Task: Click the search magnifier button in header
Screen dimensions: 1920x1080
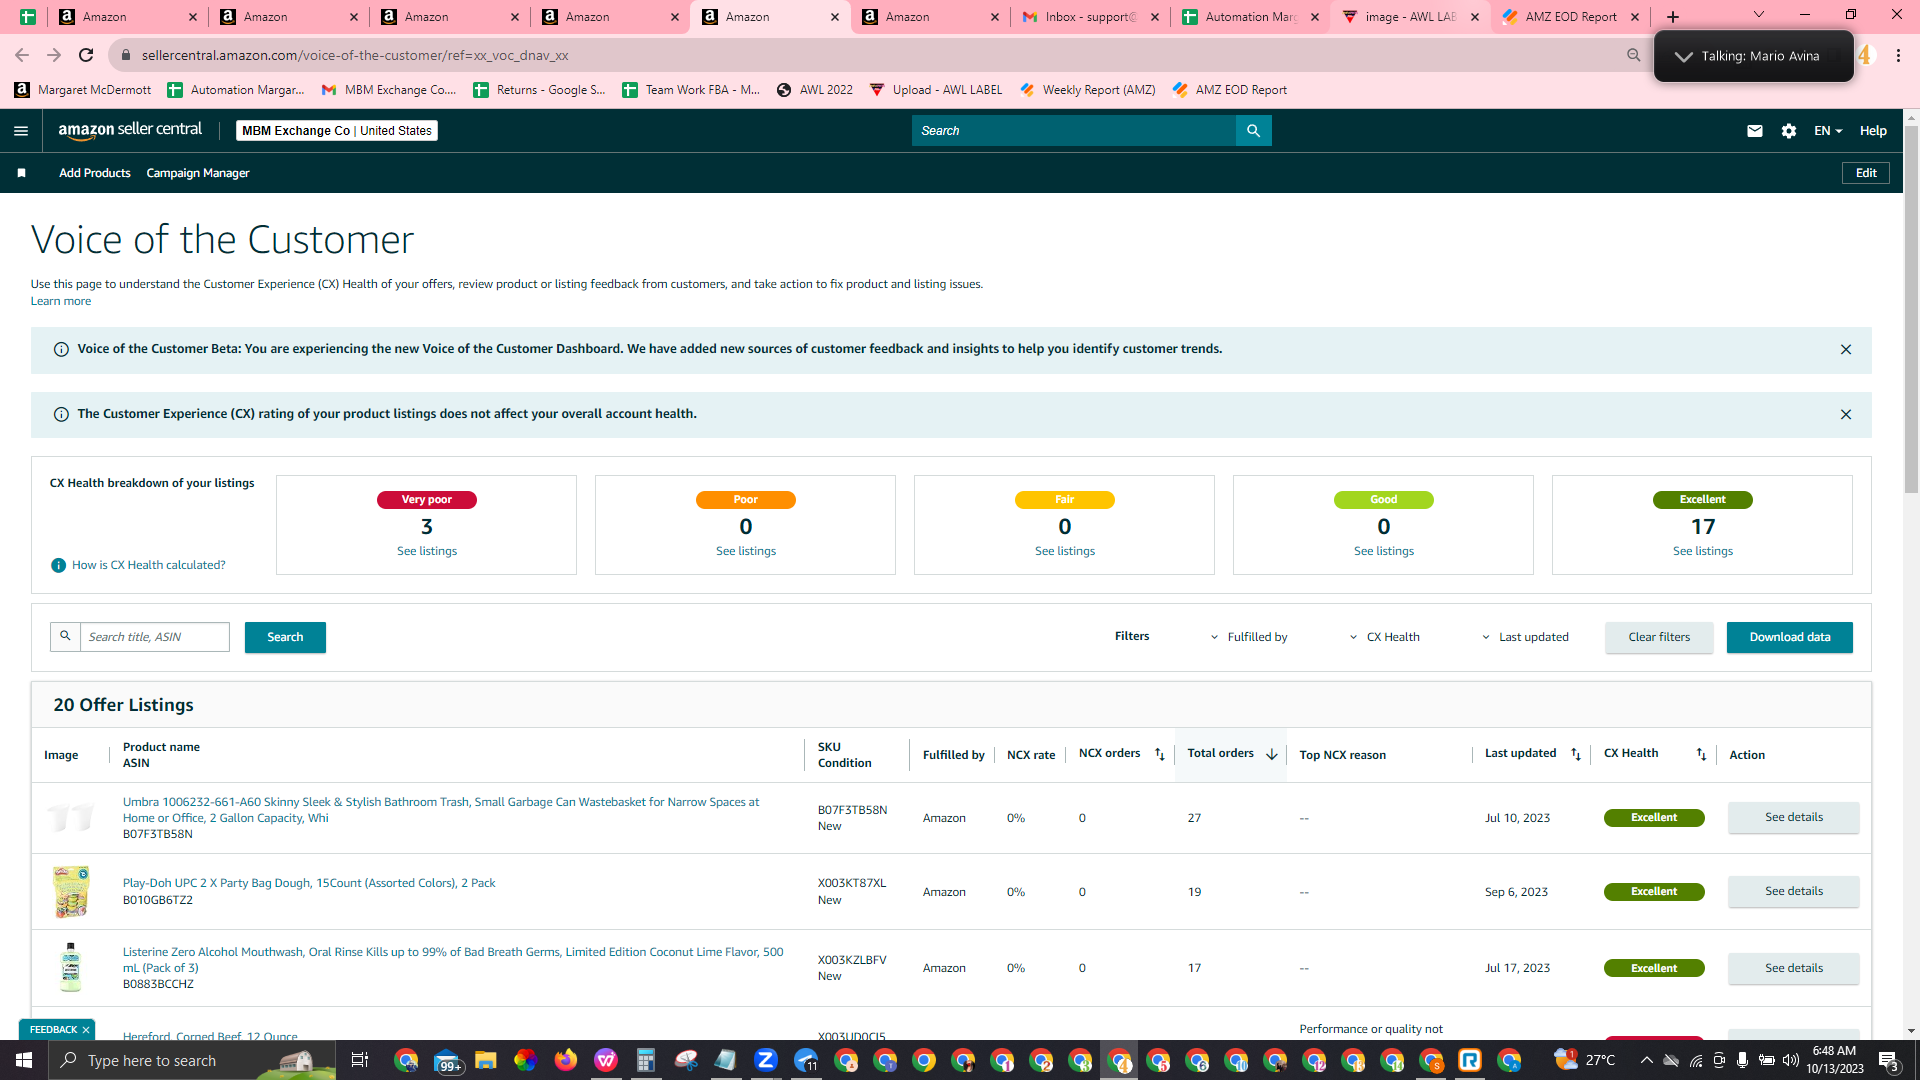Action: [x=1253, y=131]
